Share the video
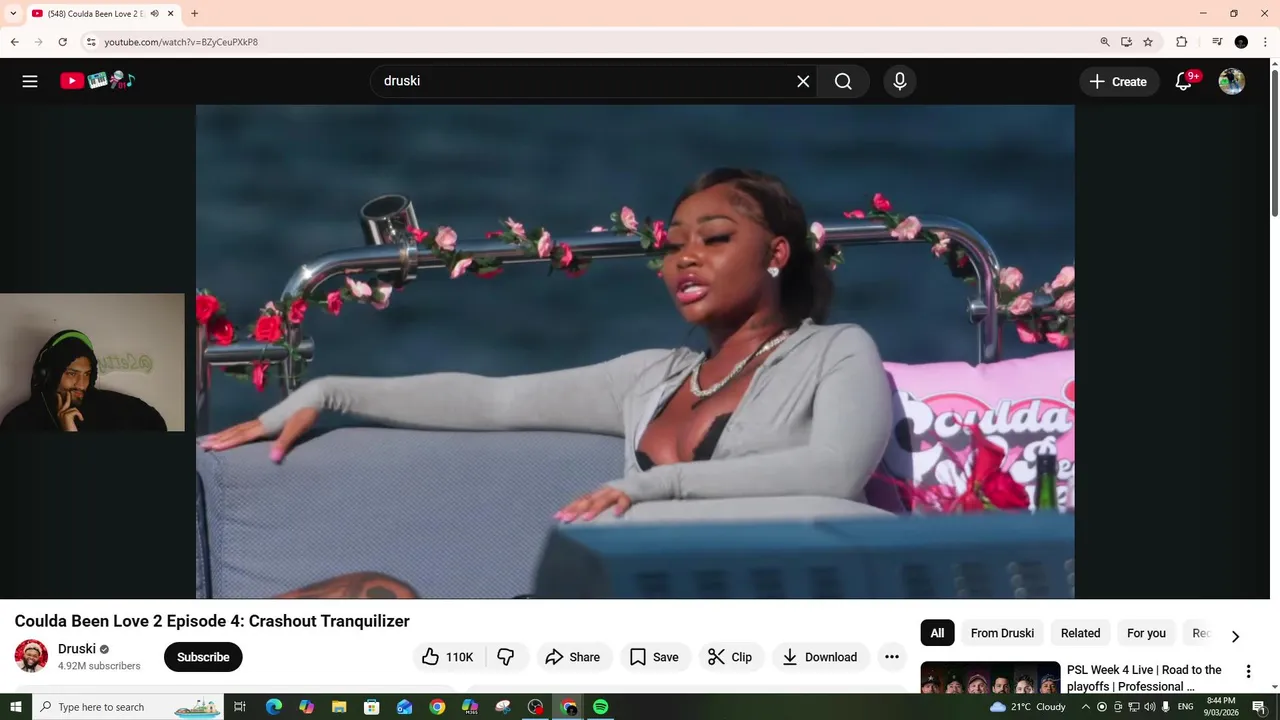 tap(573, 657)
